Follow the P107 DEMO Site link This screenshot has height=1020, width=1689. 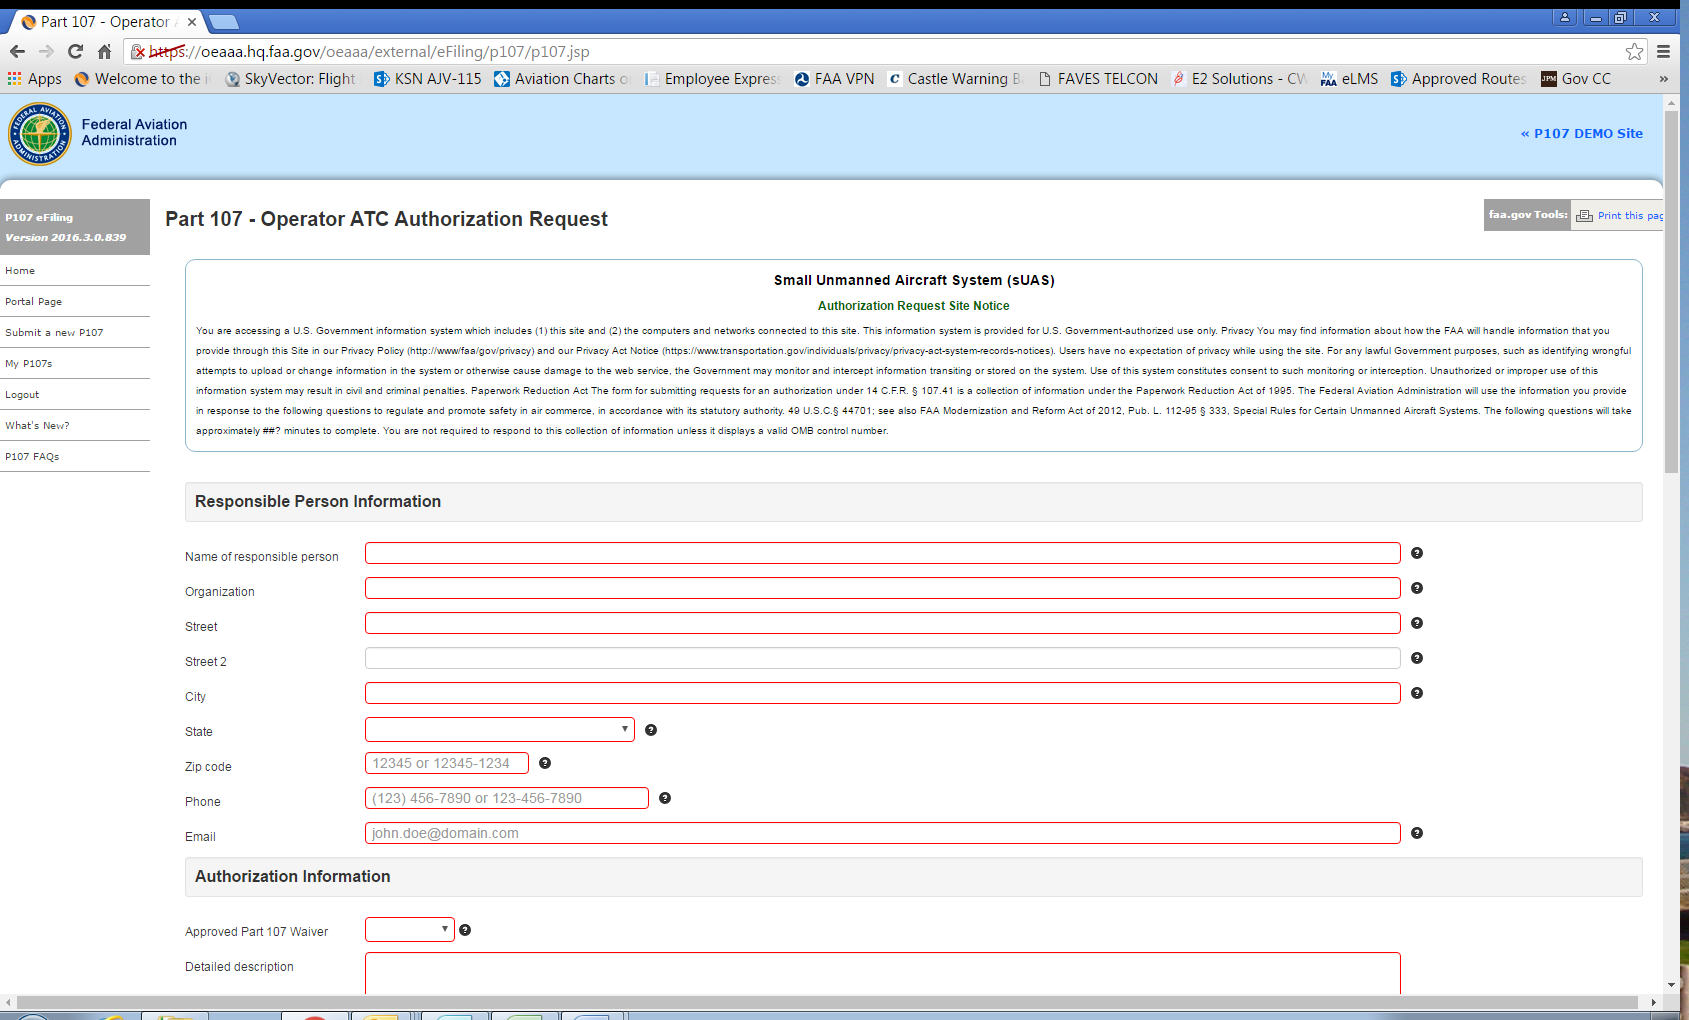[x=1581, y=133]
